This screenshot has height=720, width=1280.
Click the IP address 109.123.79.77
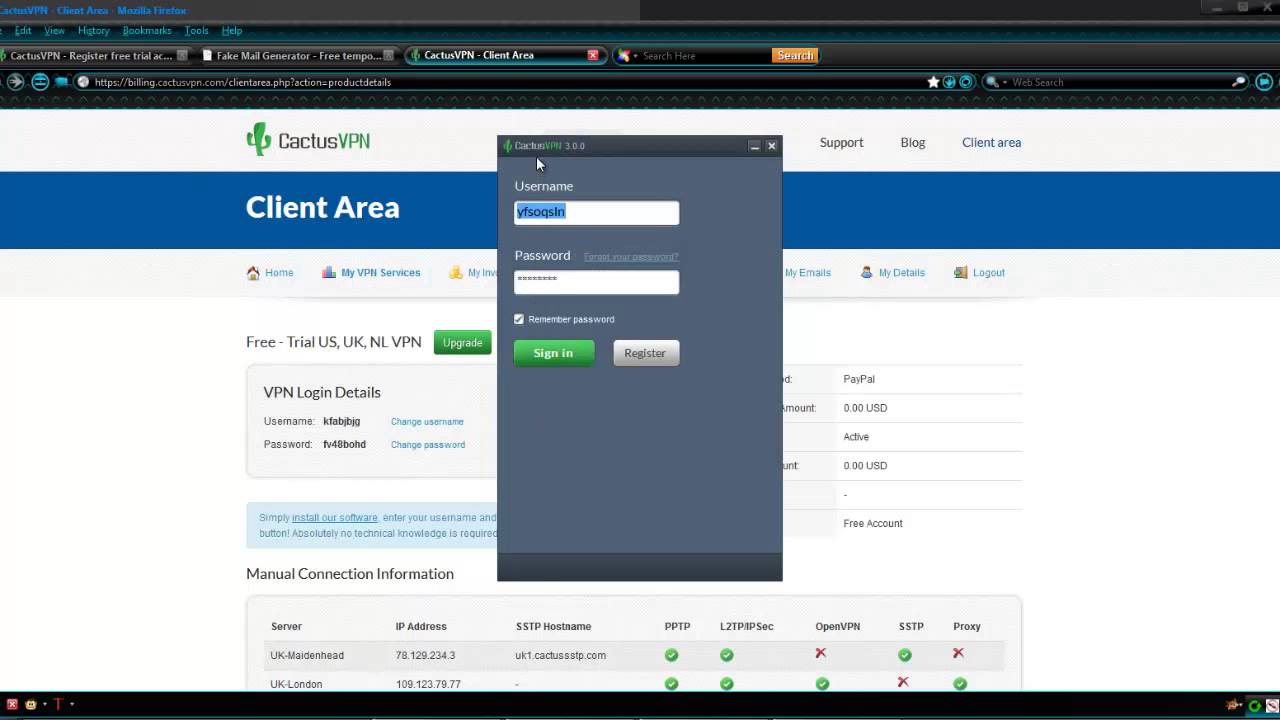click(x=428, y=685)
